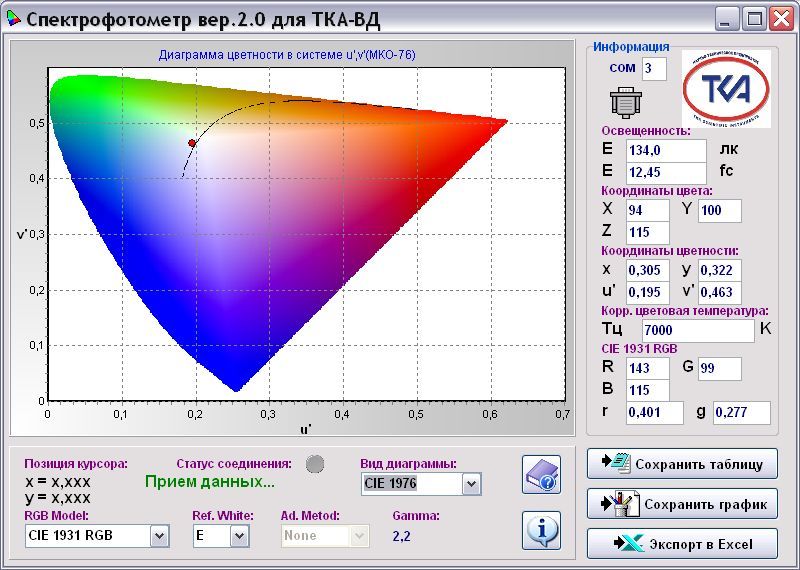The image size is (800, 570).
Task: Click the u' coordinate field showing 0,195
Action: pos(647,292)
